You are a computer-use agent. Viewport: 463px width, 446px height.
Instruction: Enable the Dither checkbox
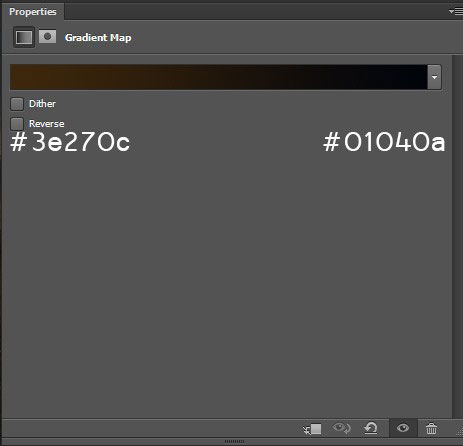17,104
